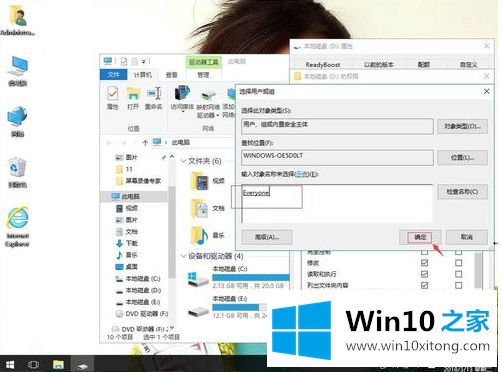
Task: Toggle 列出文件夹内容 Allow checkbox
Action: coord(424,285)
